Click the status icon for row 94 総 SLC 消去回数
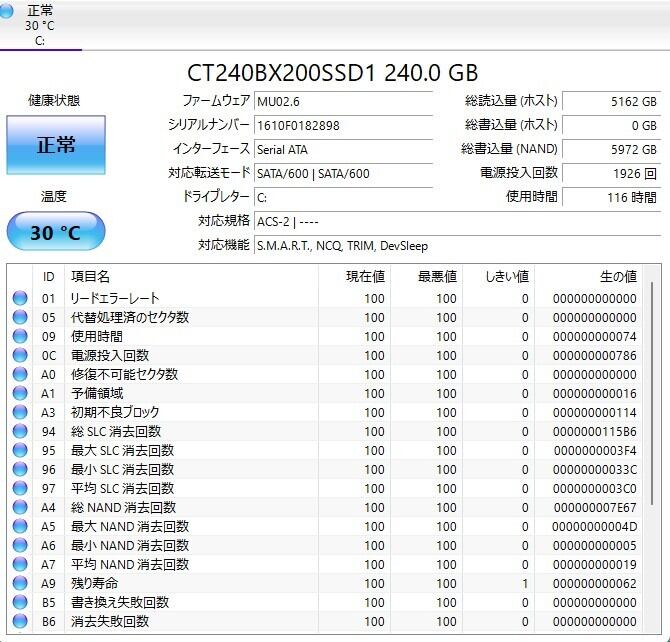 20,431
